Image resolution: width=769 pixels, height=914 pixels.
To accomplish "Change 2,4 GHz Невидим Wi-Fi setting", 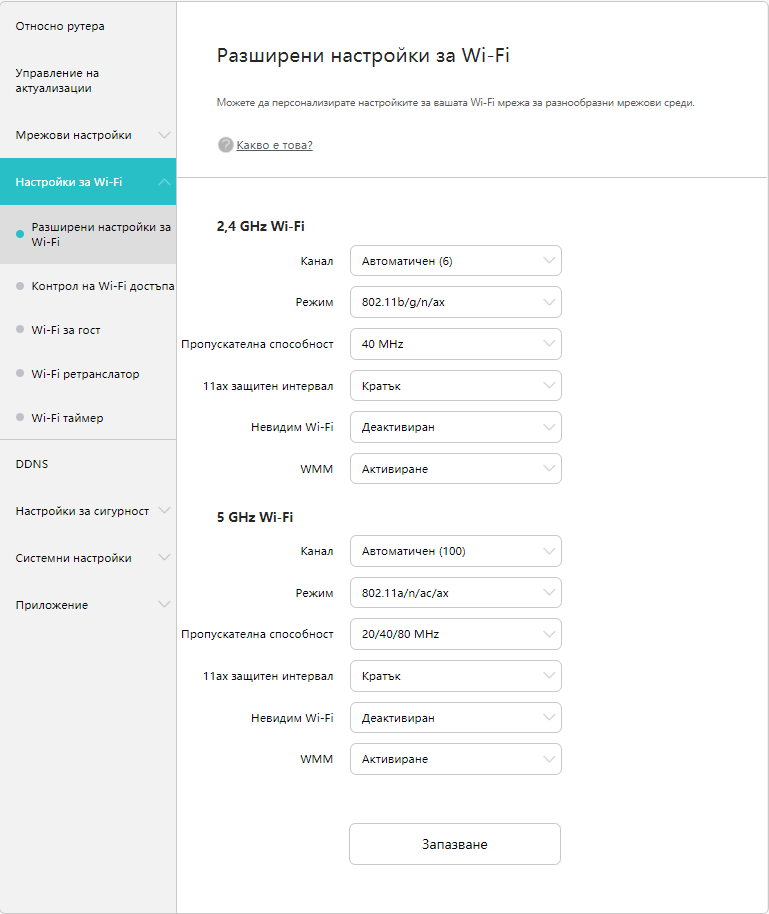I will tap(455, 427).
